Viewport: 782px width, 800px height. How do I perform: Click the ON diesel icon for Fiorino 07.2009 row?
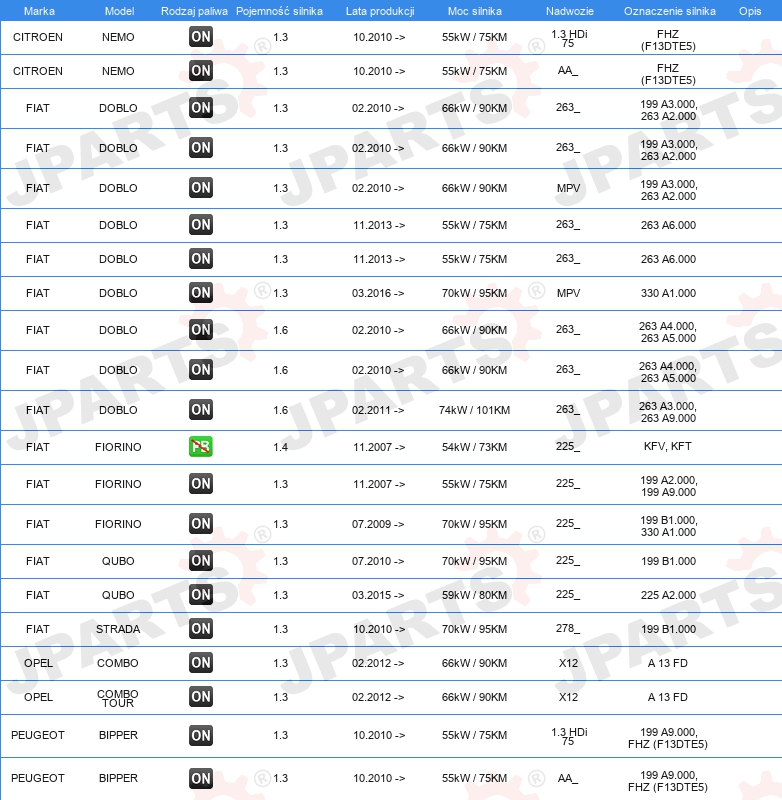(x=200, y=524)
